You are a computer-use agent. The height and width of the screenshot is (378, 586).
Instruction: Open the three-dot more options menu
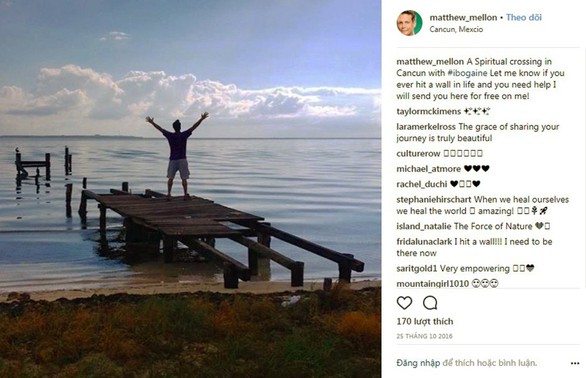point(575,363)
